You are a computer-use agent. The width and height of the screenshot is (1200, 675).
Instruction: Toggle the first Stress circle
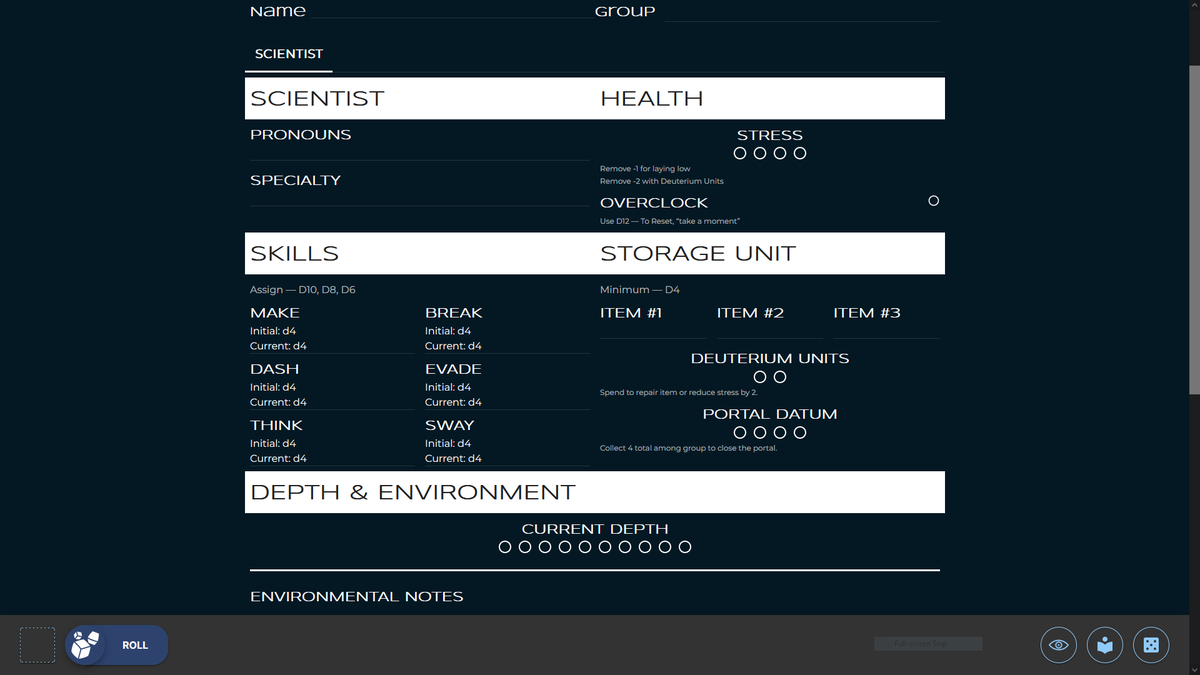point(740,154)
